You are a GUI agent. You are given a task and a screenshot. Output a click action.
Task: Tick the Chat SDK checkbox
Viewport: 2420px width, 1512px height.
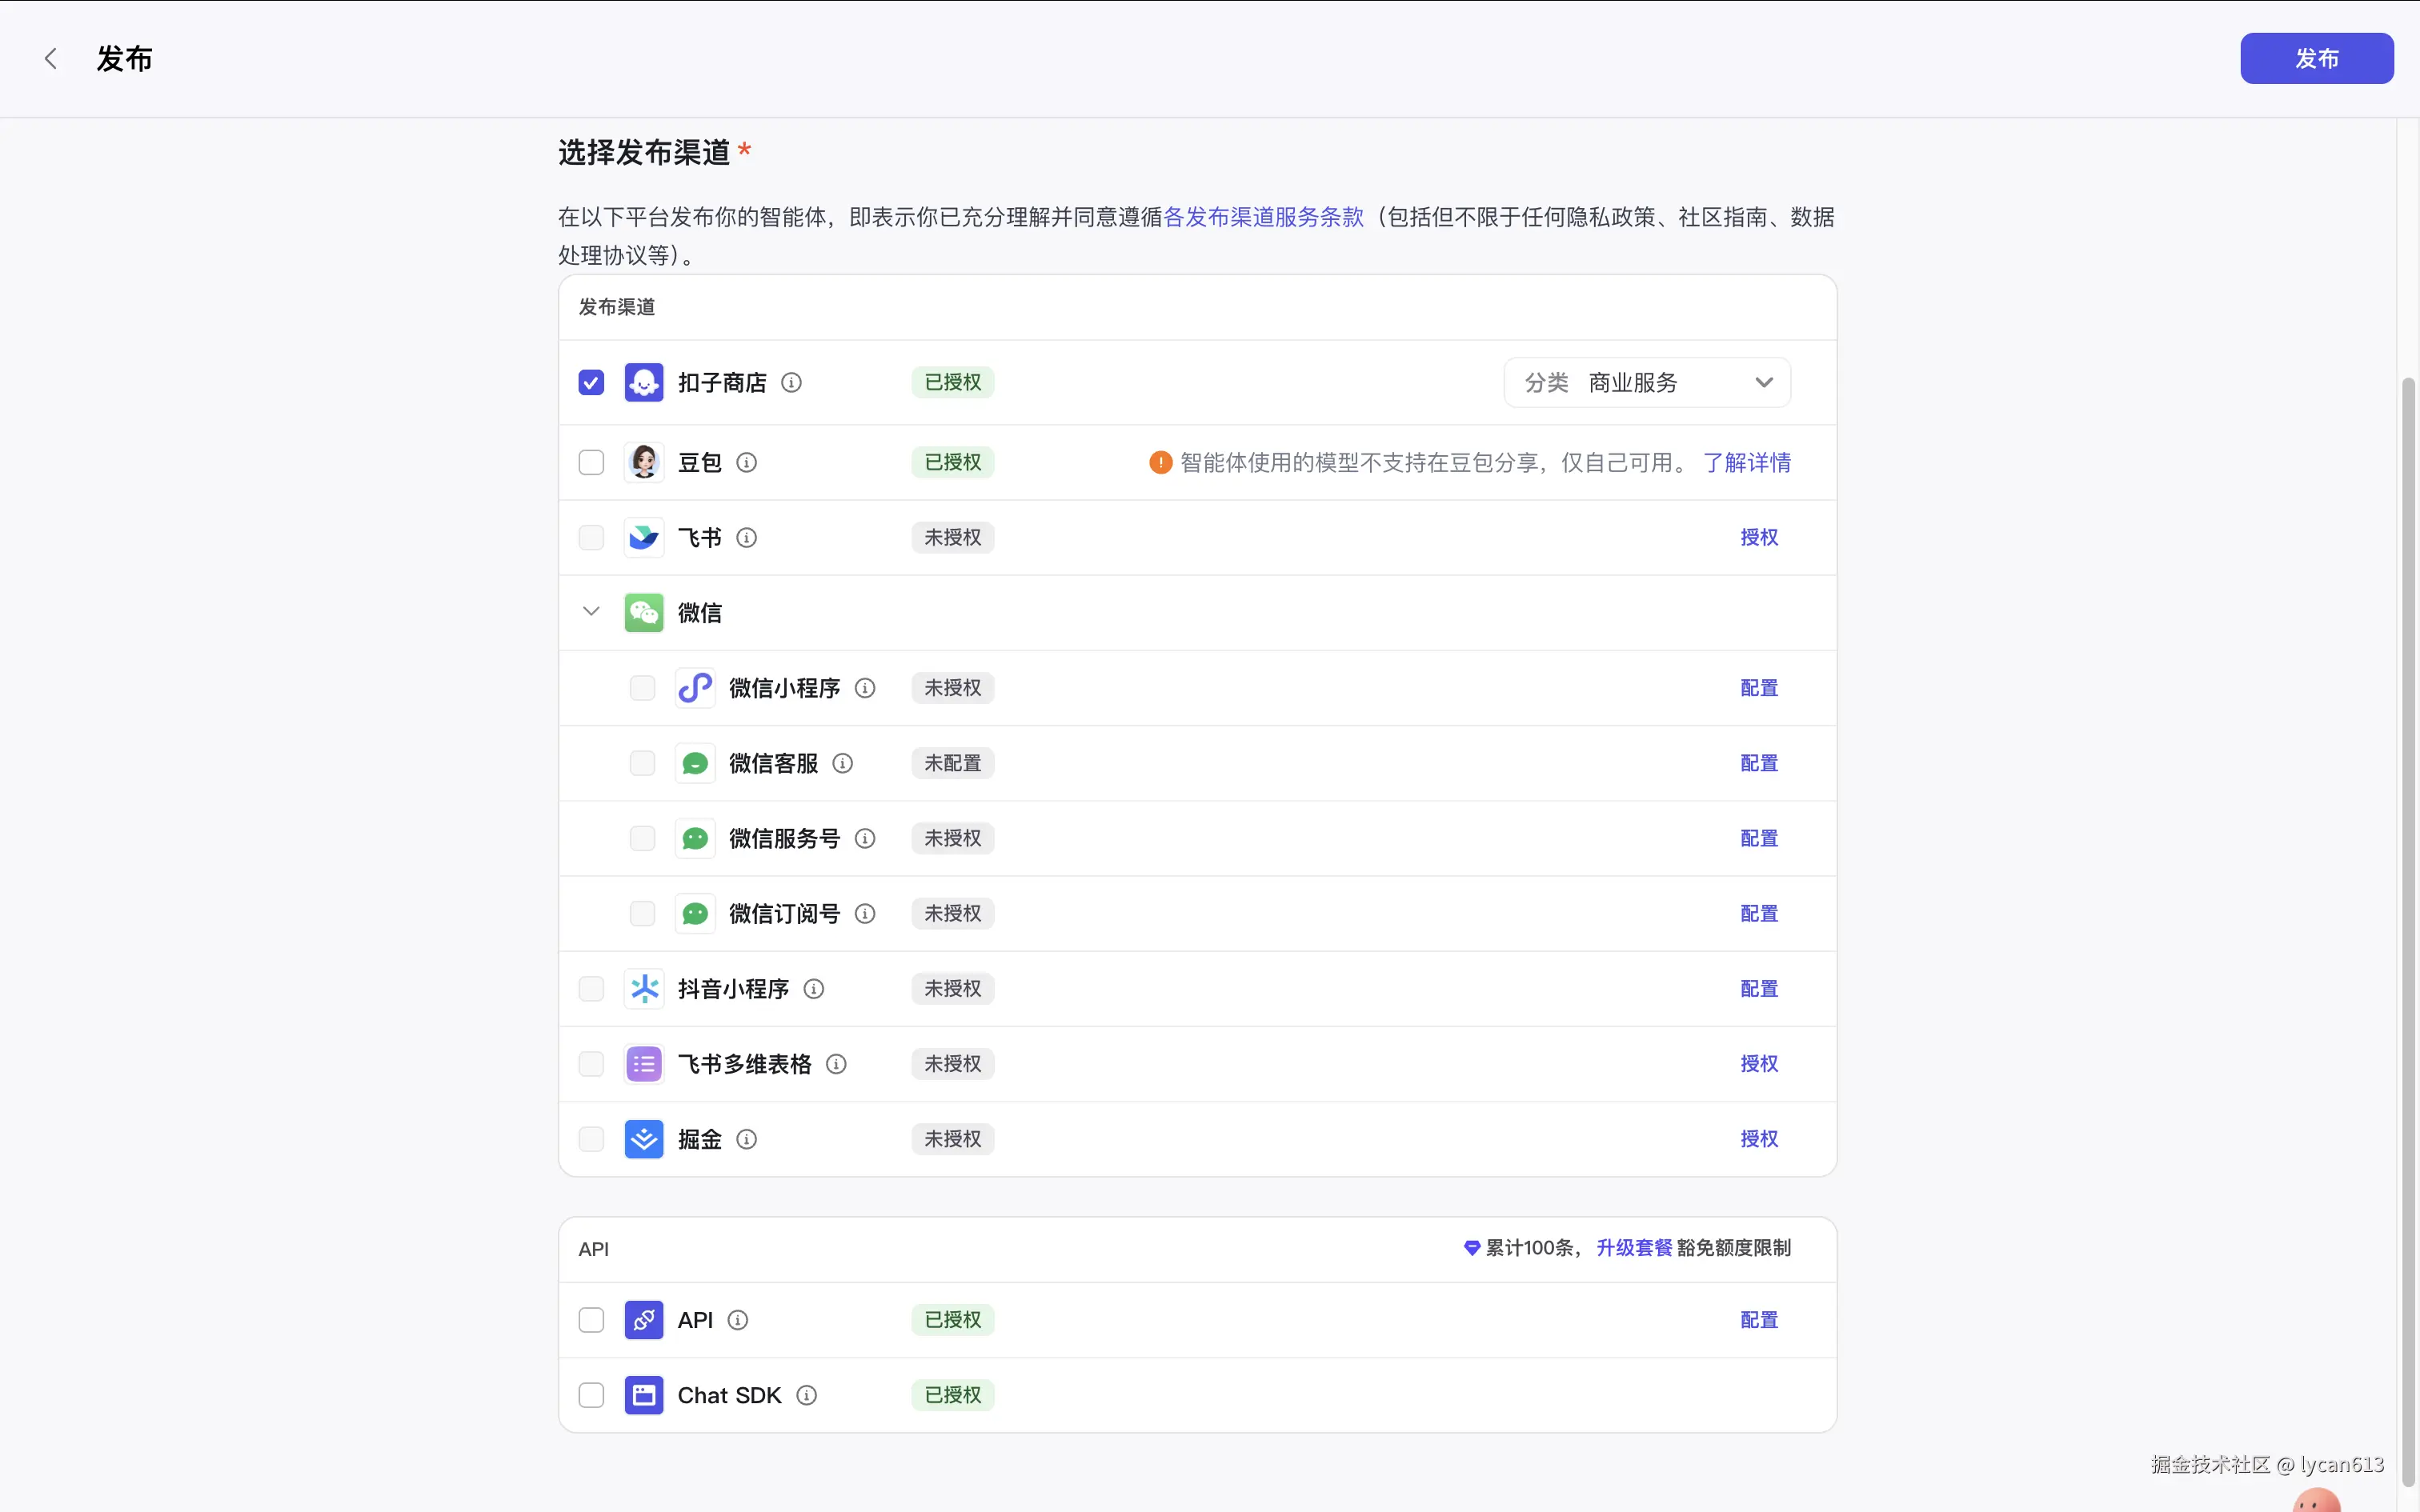point(591,1395)
